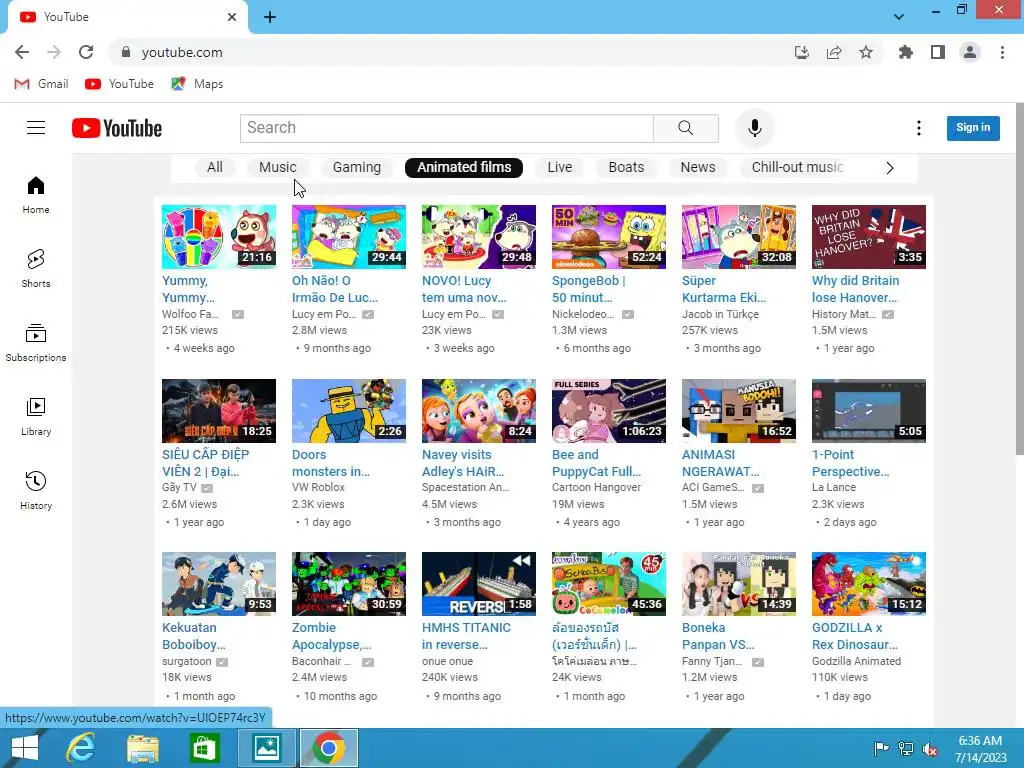The image size is (1024, 768).
Task: Open Navey visits Adley's HAiR video title
Action: tap(463, 463)
